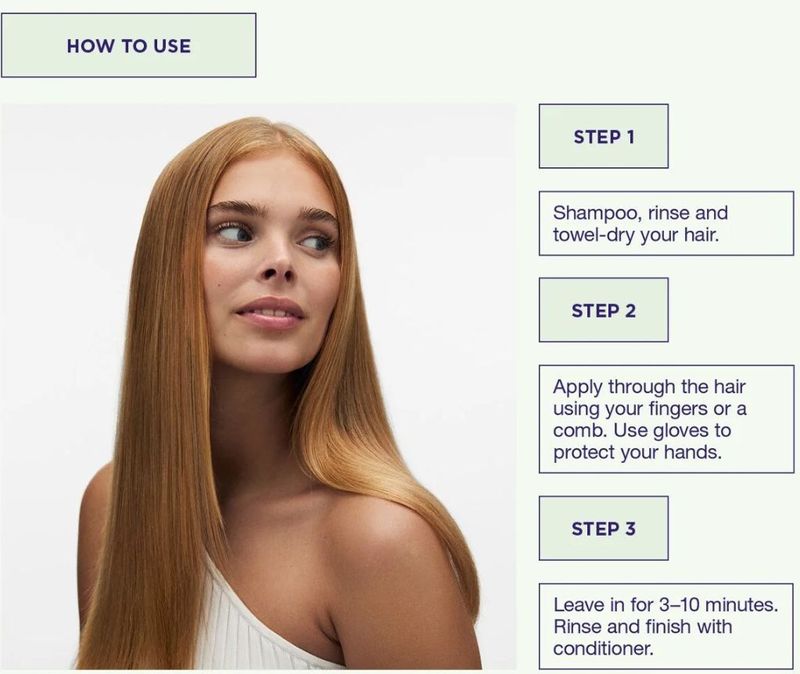Click the word 'conditioner.' in step three
Image resolution: width=800 pixels, height=674 pixels.
pyautogui.click(x=603, y=648)
